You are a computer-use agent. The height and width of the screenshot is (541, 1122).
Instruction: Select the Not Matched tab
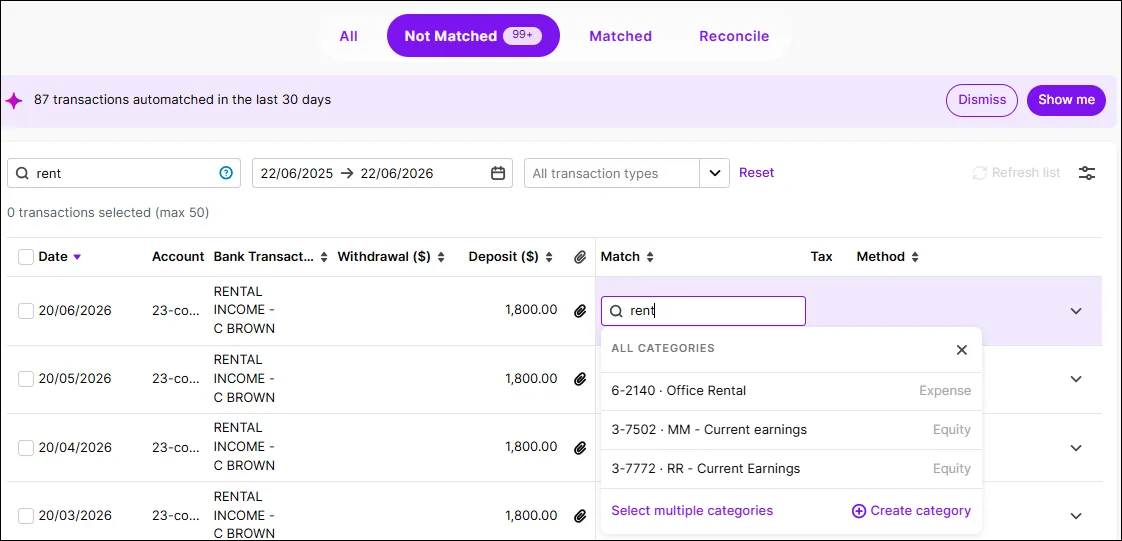[473, 36]
